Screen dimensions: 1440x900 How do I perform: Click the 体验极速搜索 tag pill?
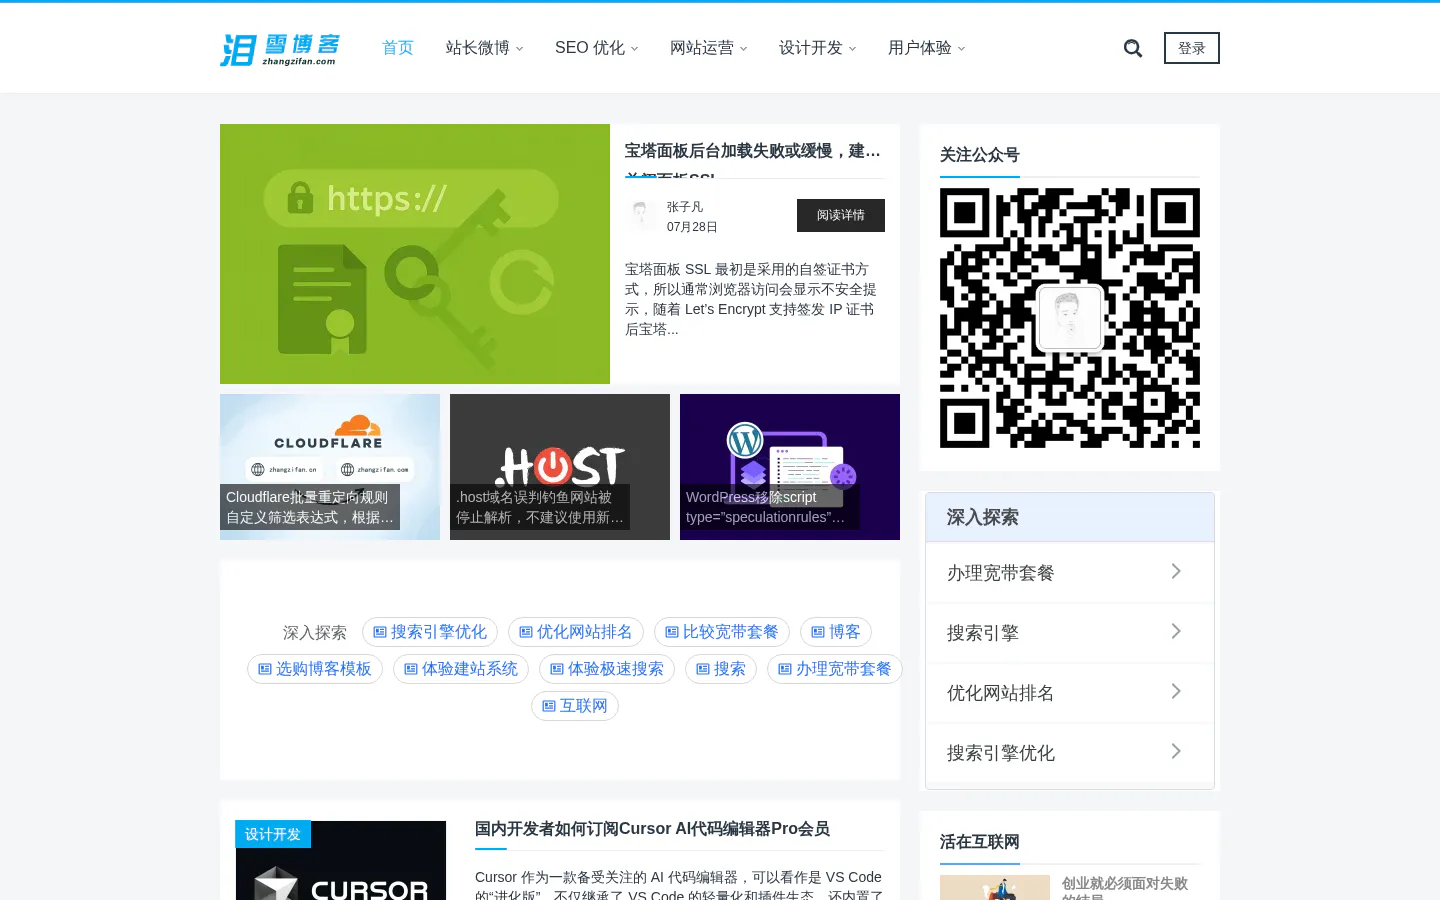[607, 669]
